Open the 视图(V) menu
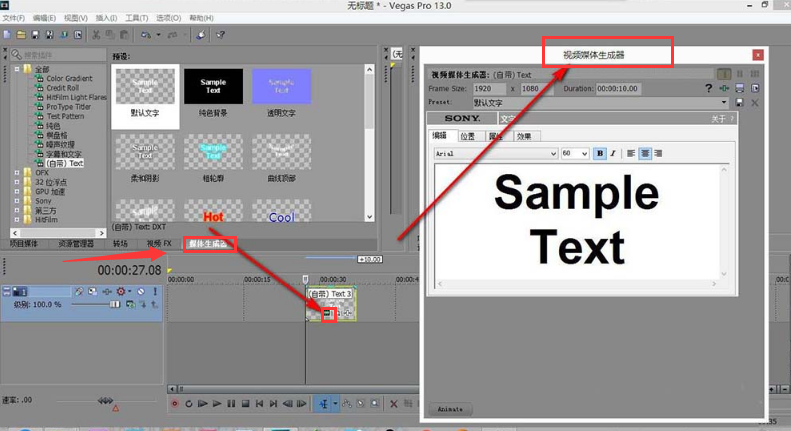This screenshot has height=431, width=791. click(76, 18)
